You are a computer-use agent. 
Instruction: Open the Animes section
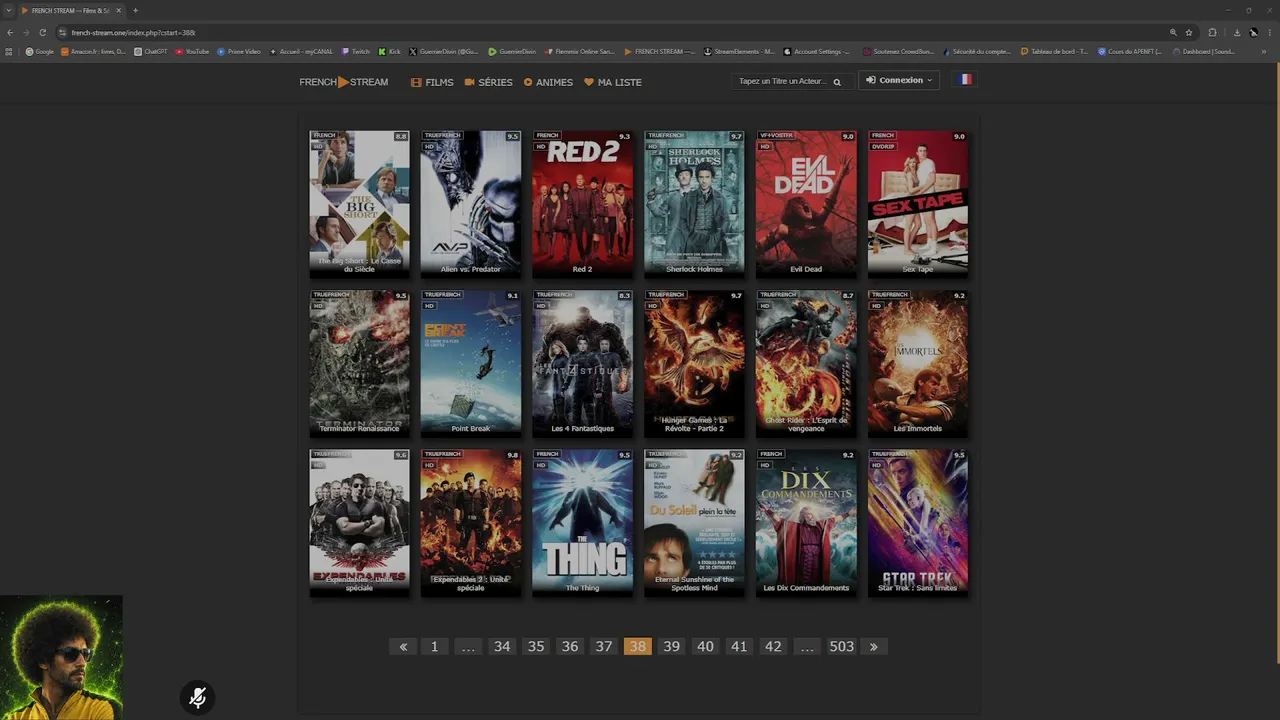coord(548,82)
